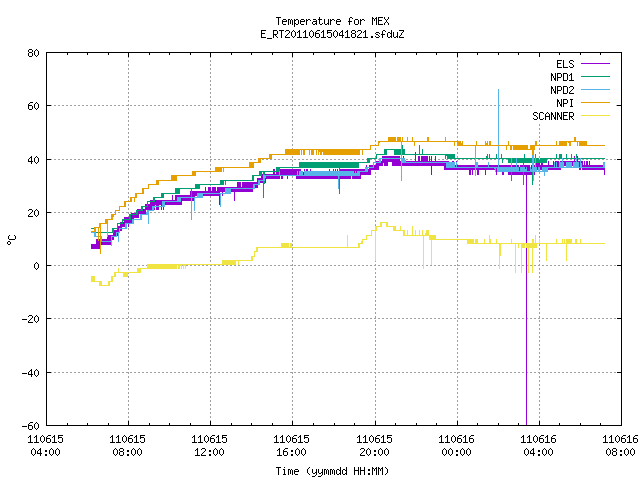This screenshot has width=640, height=480.
Task: Click the y-axis tick label -20
Action: tap(31, 320)
